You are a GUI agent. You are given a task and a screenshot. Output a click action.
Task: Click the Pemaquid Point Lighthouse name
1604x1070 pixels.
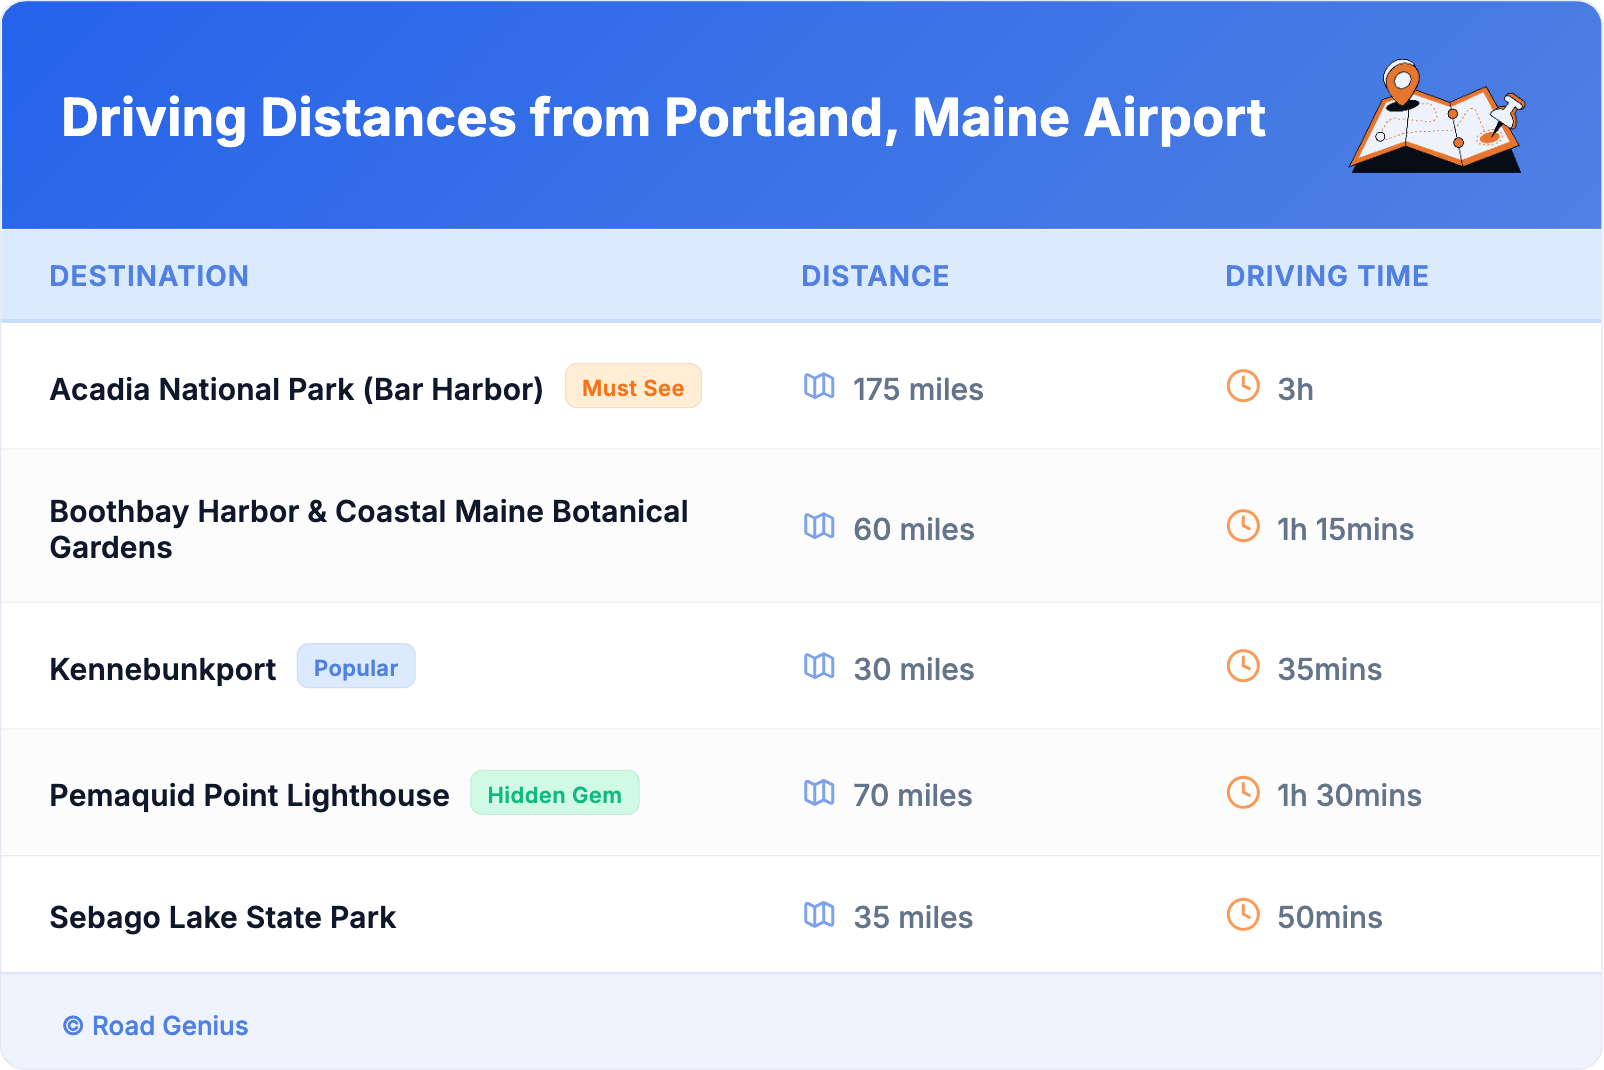point(249,795)
